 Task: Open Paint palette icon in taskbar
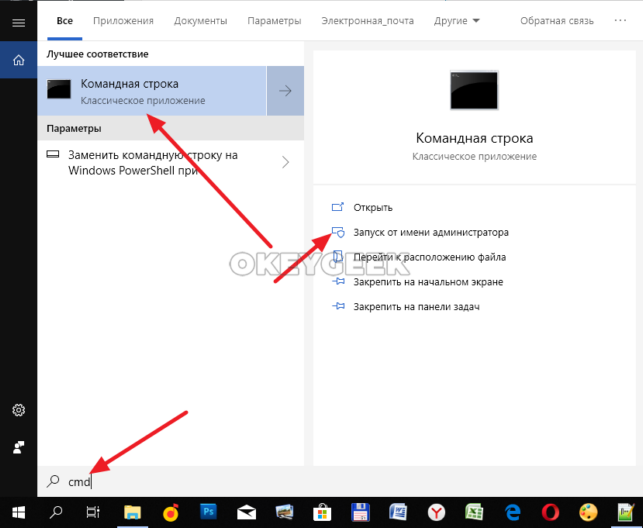tap(588, 512)
